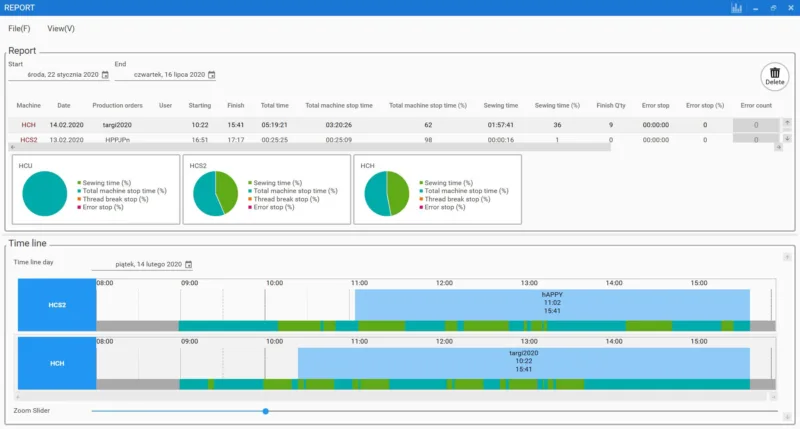Sort by Error stop column header
Image resolution: width=800 pixels, height=429 pixels.
(x=656, y=106)
